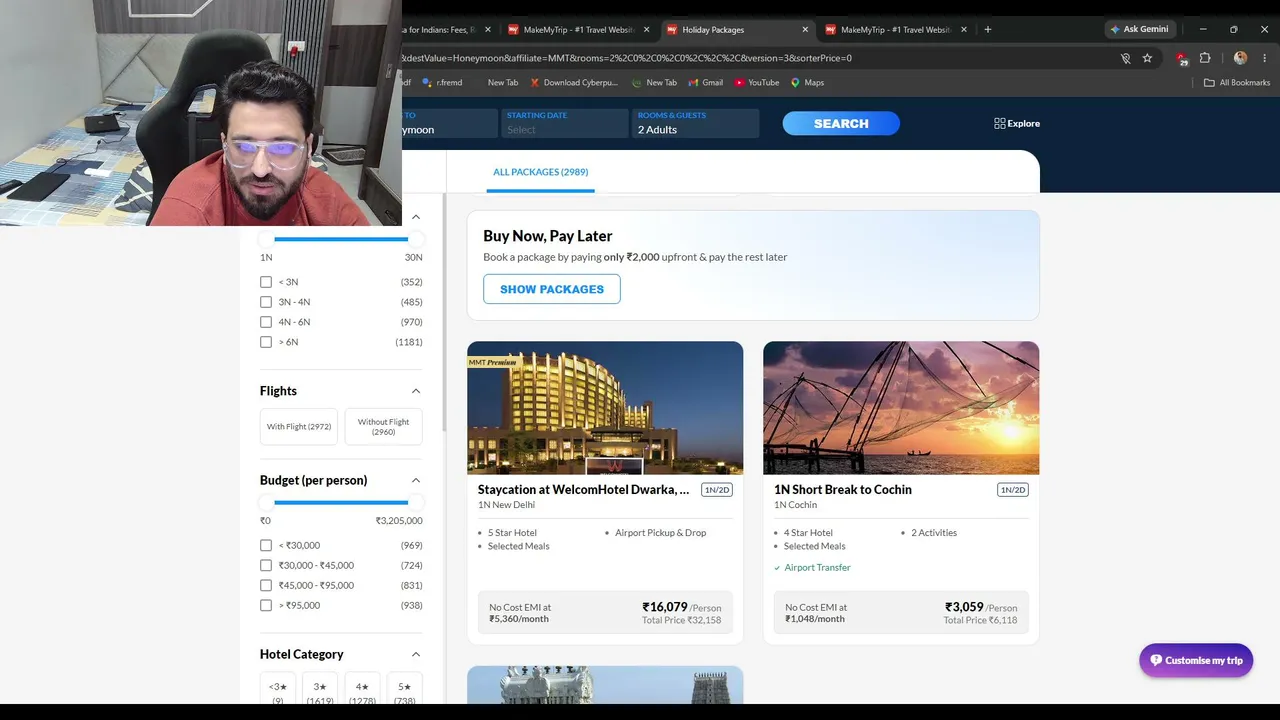1280x720 pixels.
Task: Open the Download Cyberpu... bookmark
Action: (x=574, y=83)
